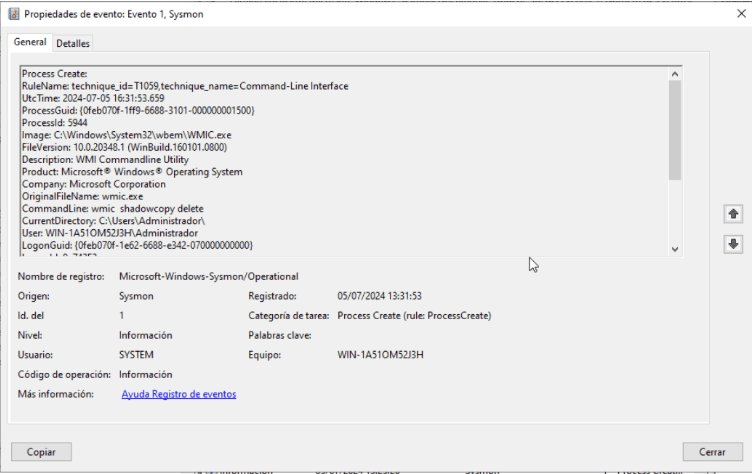Viewport: 755px width, 474px height.
Task: Close the Propiedades de evento window
Action: coord(739,13)
